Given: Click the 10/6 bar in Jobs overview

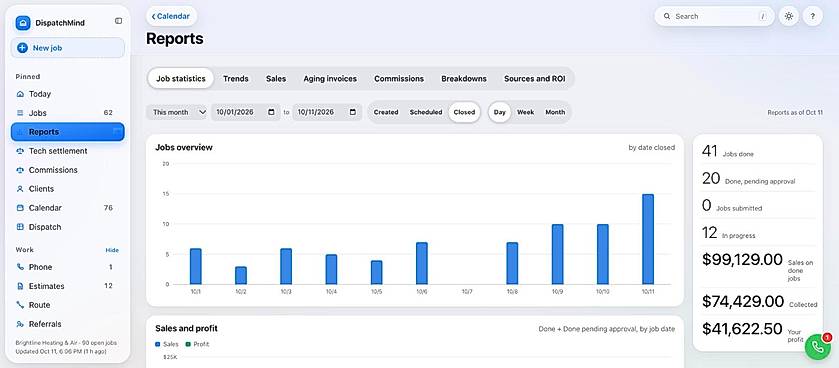Looking at the screenshot, I should [422, 263].
